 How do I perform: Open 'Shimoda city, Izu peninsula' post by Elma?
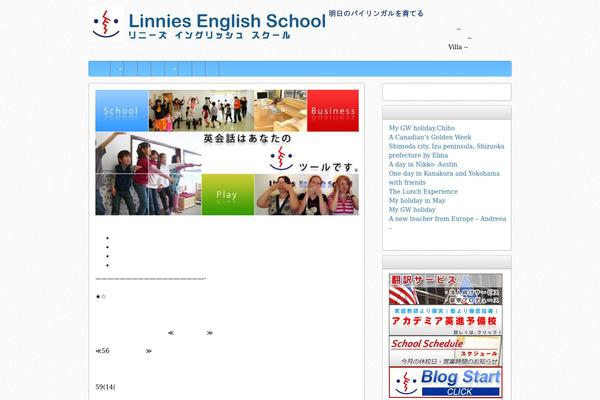pyautogui.click(x=446, y=151)
